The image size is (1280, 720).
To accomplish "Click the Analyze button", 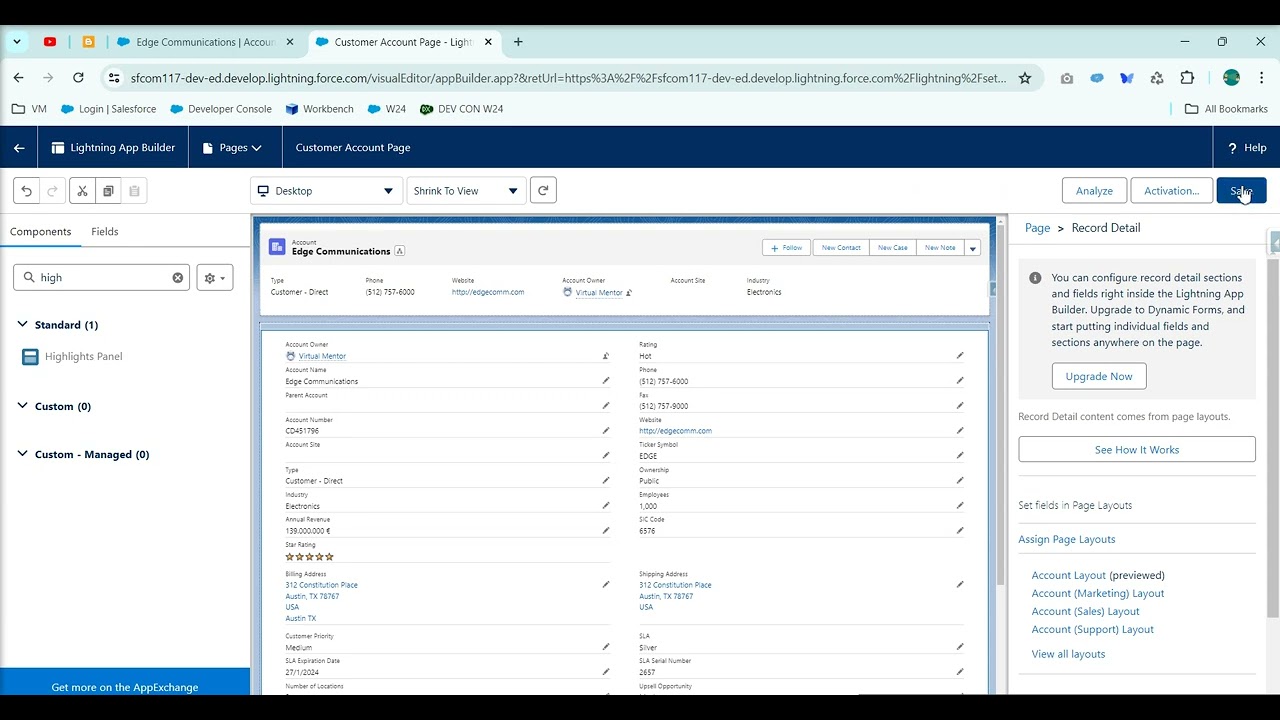I will (x=1094, y=191).
